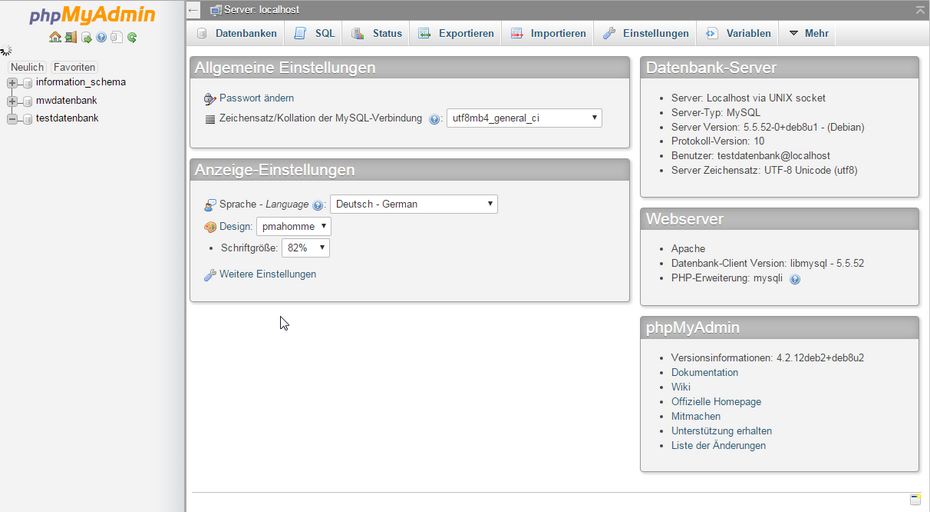Select the information_schema database name
930x512 pixels.
point(81,82)
